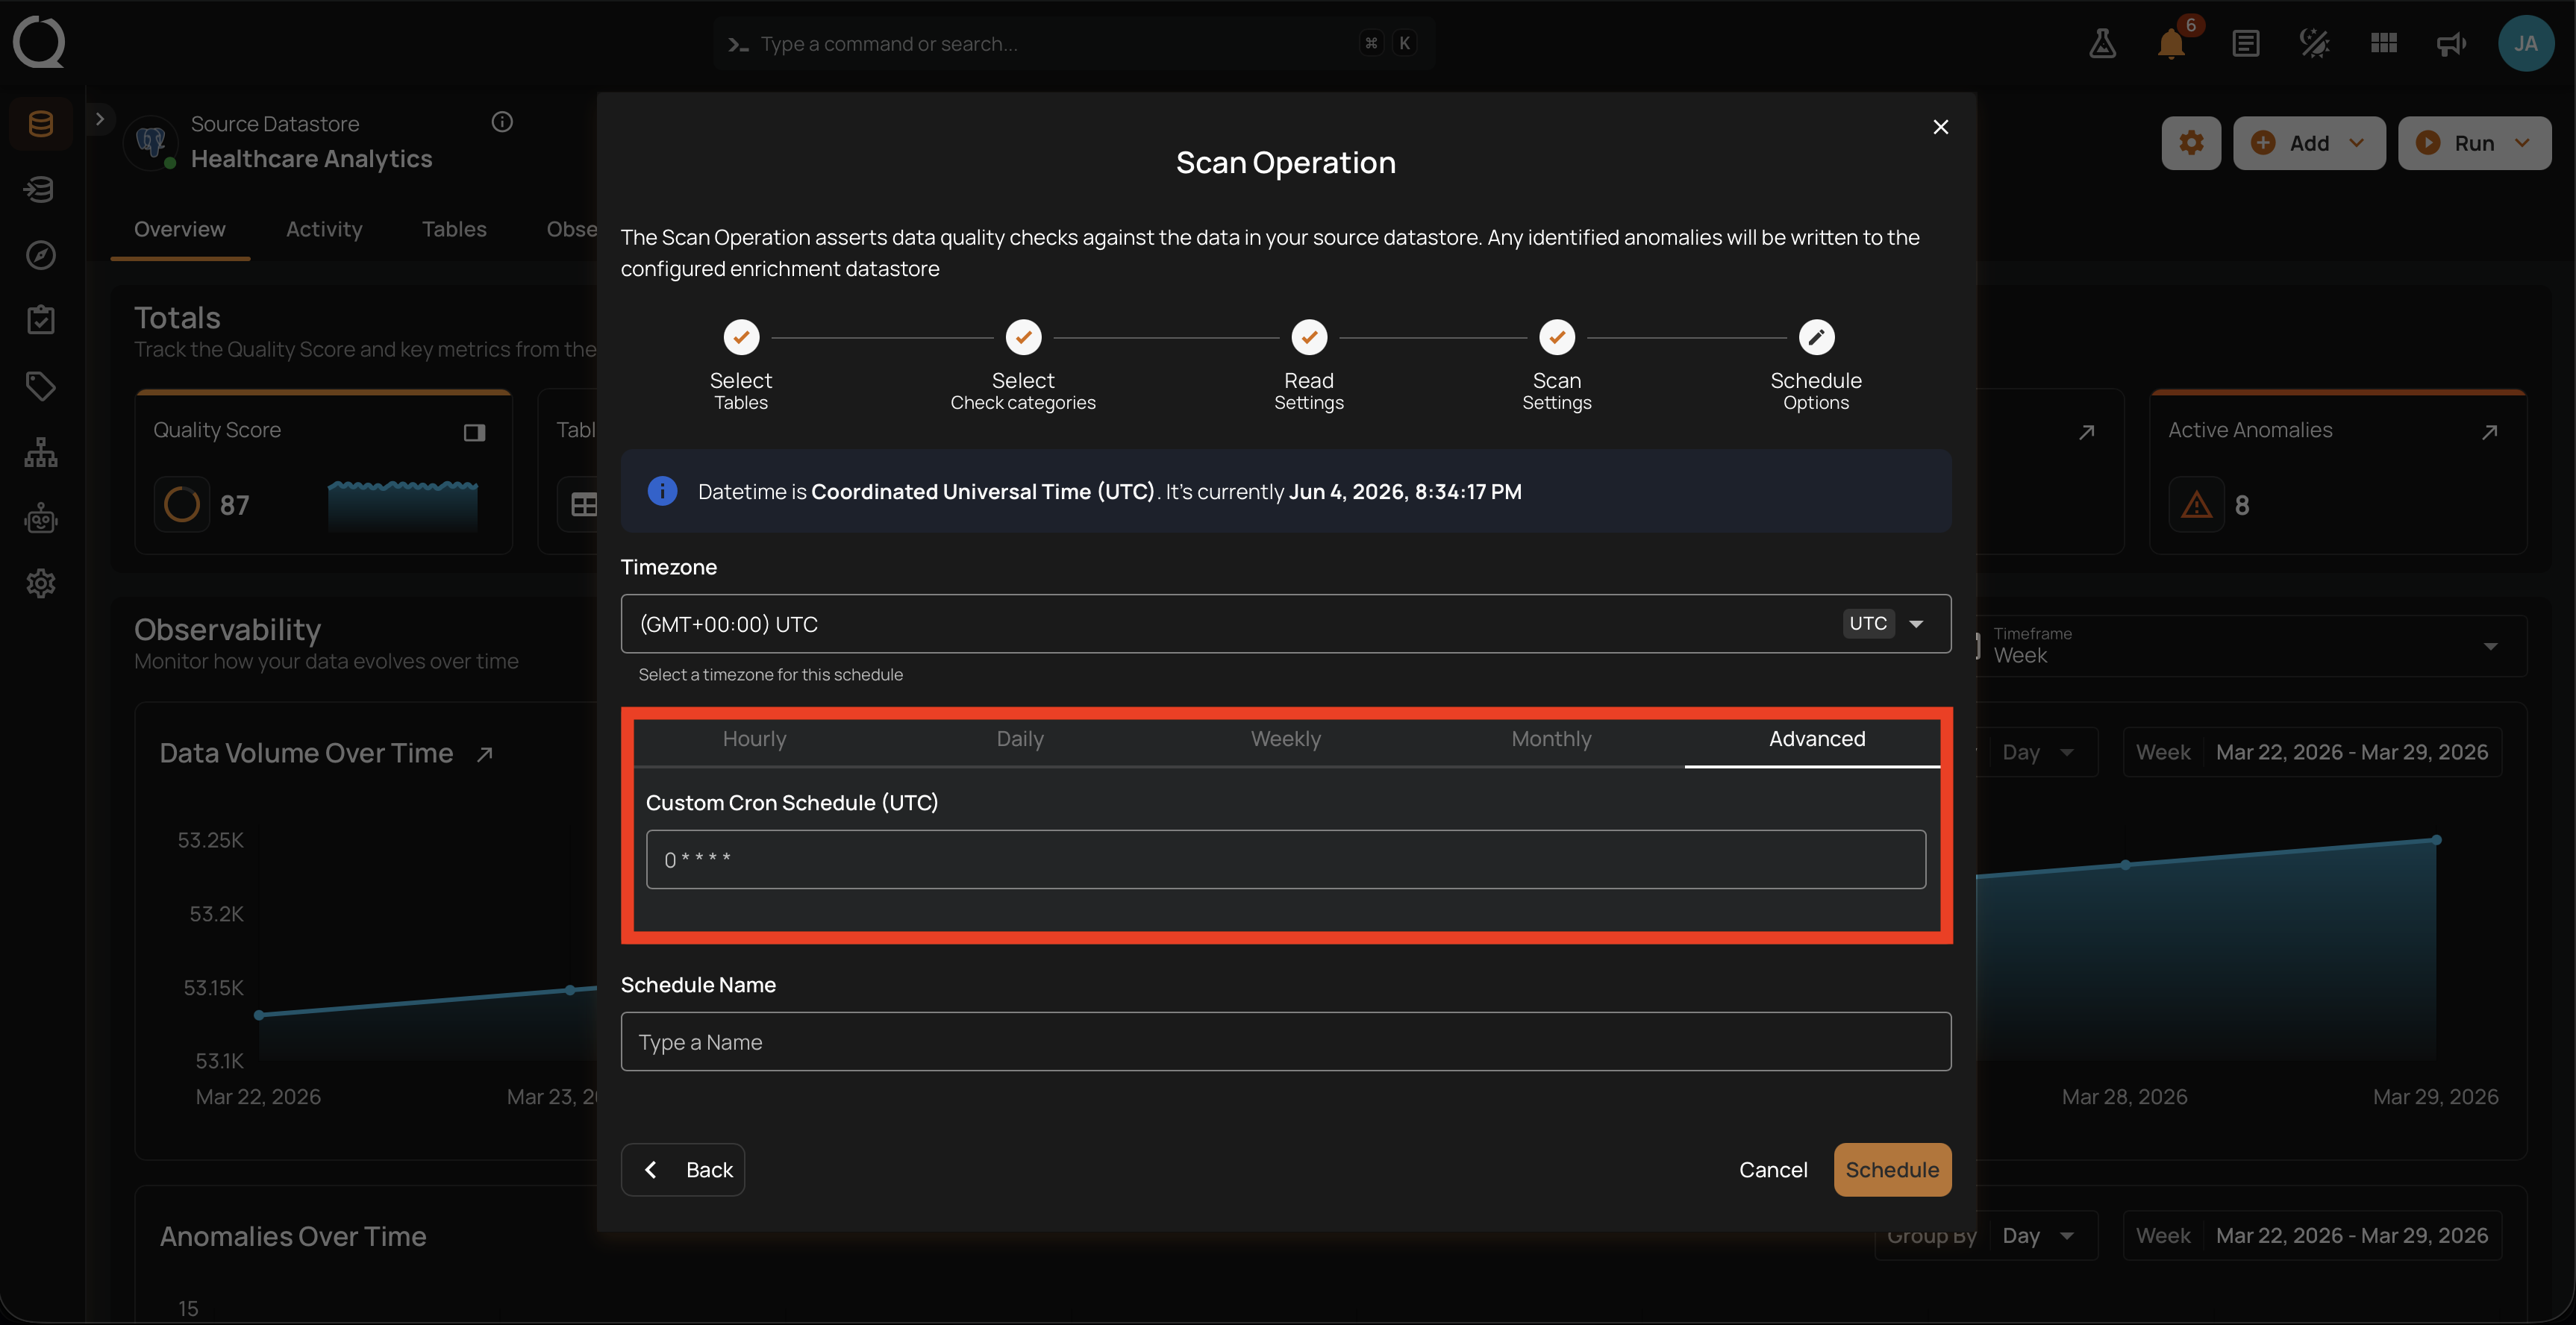Open the Timeframe Week dropdown

click(x=2250, y=646)
